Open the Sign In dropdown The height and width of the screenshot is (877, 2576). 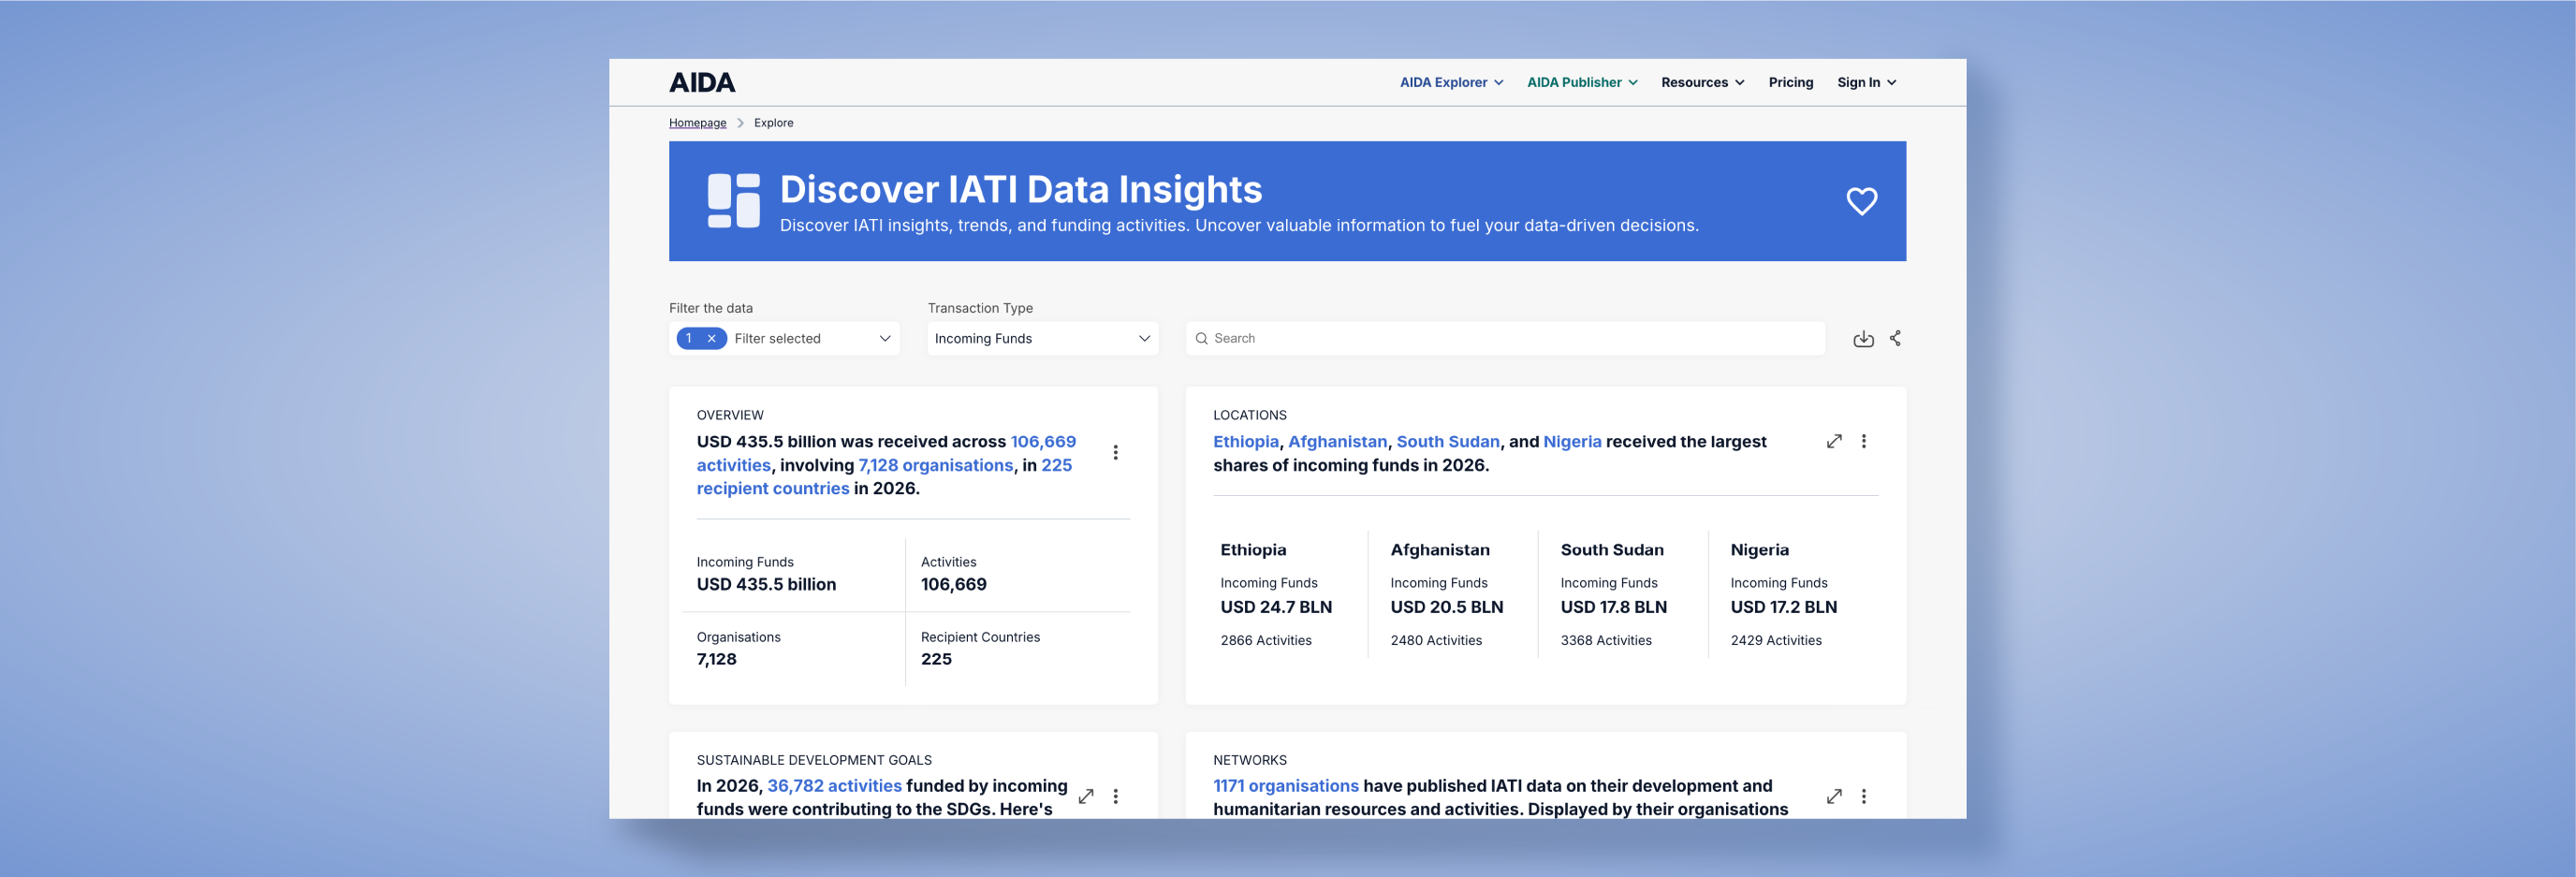click(1866, 83)
